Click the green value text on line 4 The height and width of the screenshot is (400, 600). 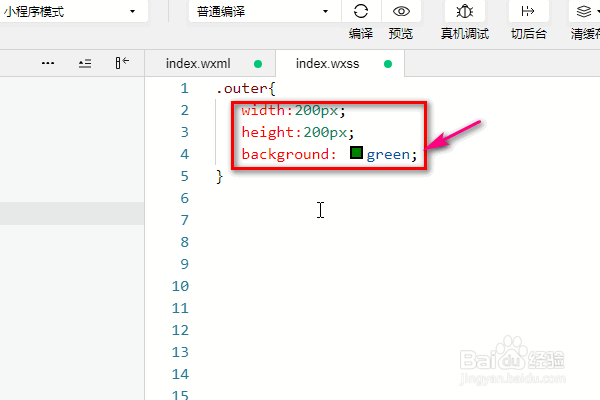pos(388,155)
